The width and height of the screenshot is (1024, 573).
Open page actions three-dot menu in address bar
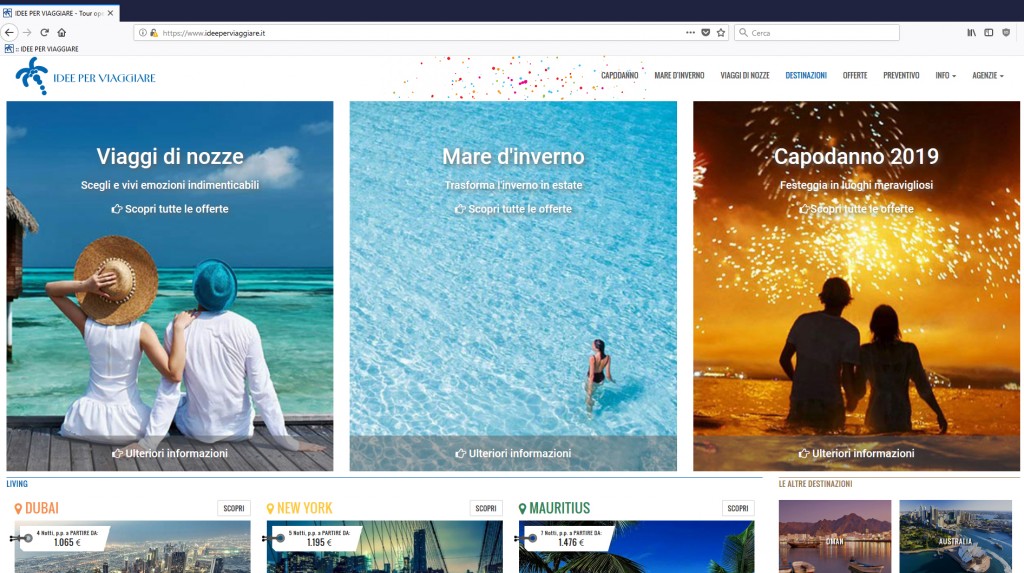(x=690, y=32)
